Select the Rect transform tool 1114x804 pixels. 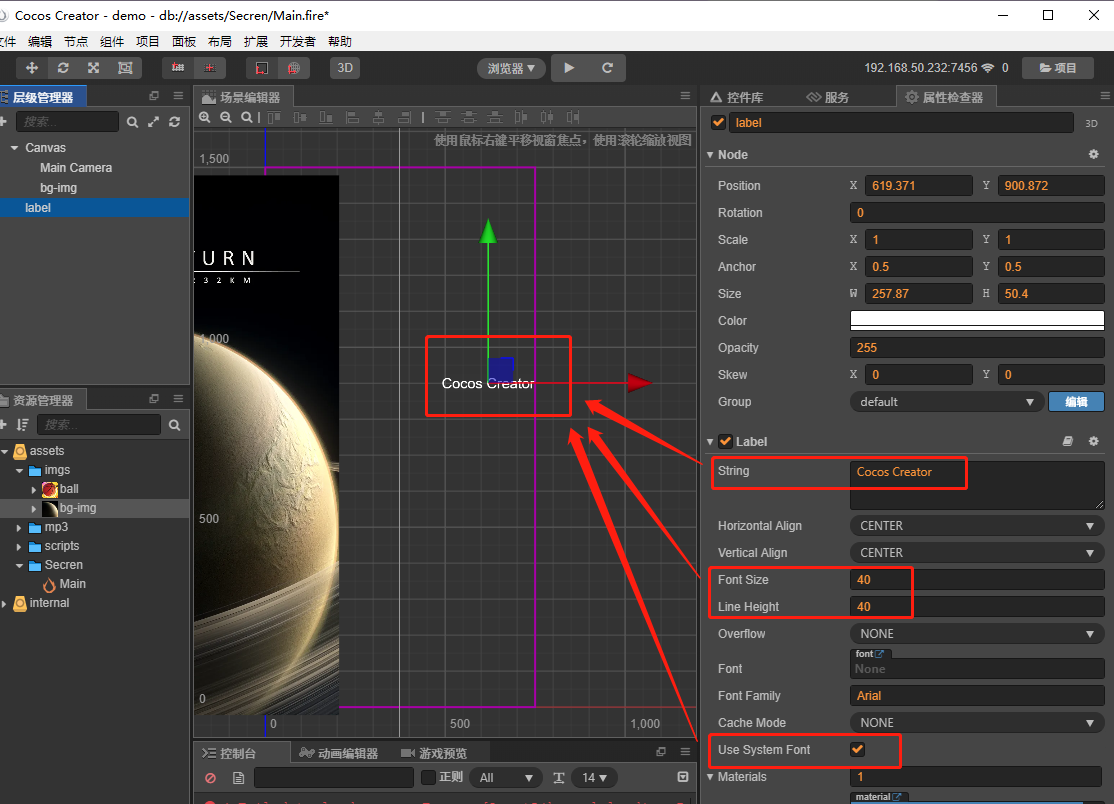[125, 68]
